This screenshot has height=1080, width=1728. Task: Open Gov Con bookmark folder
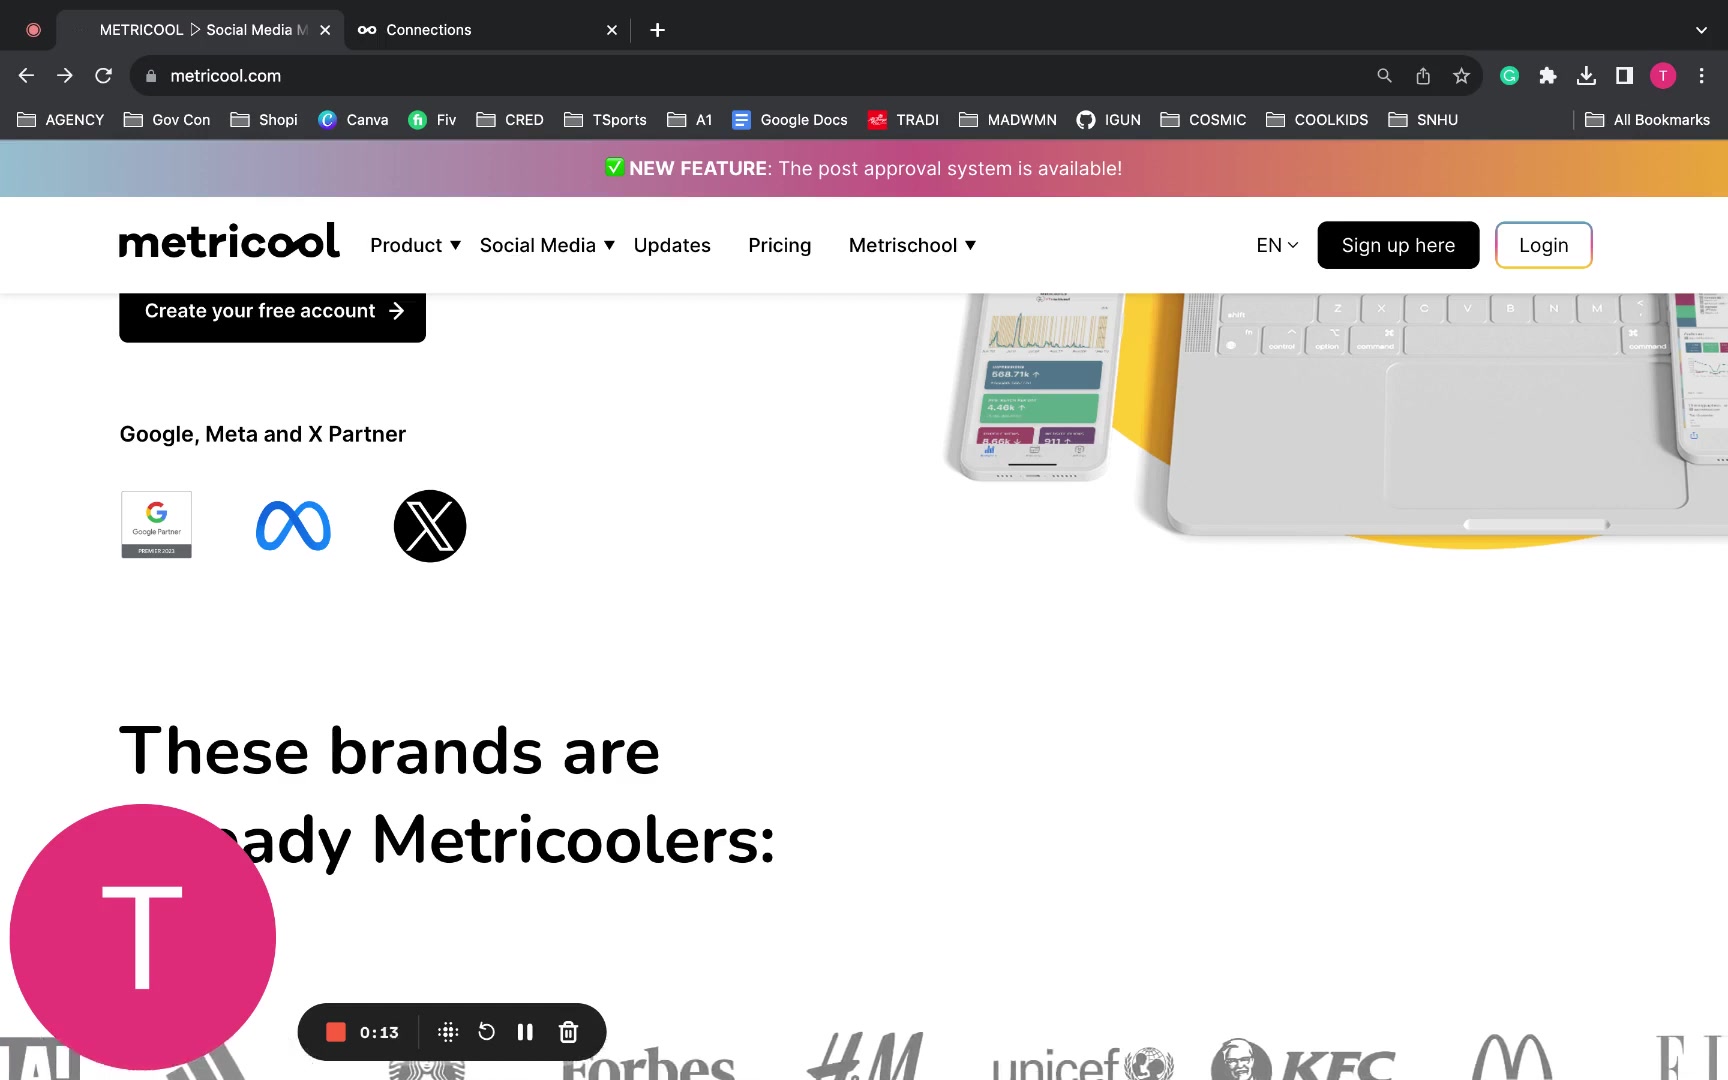point(167,119)
